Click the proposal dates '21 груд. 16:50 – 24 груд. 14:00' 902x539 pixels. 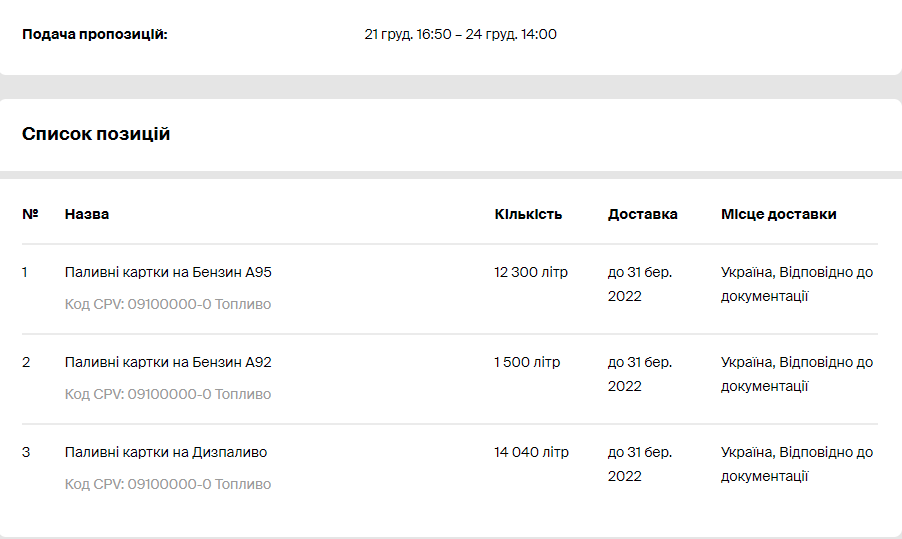(x=460, y=34)
